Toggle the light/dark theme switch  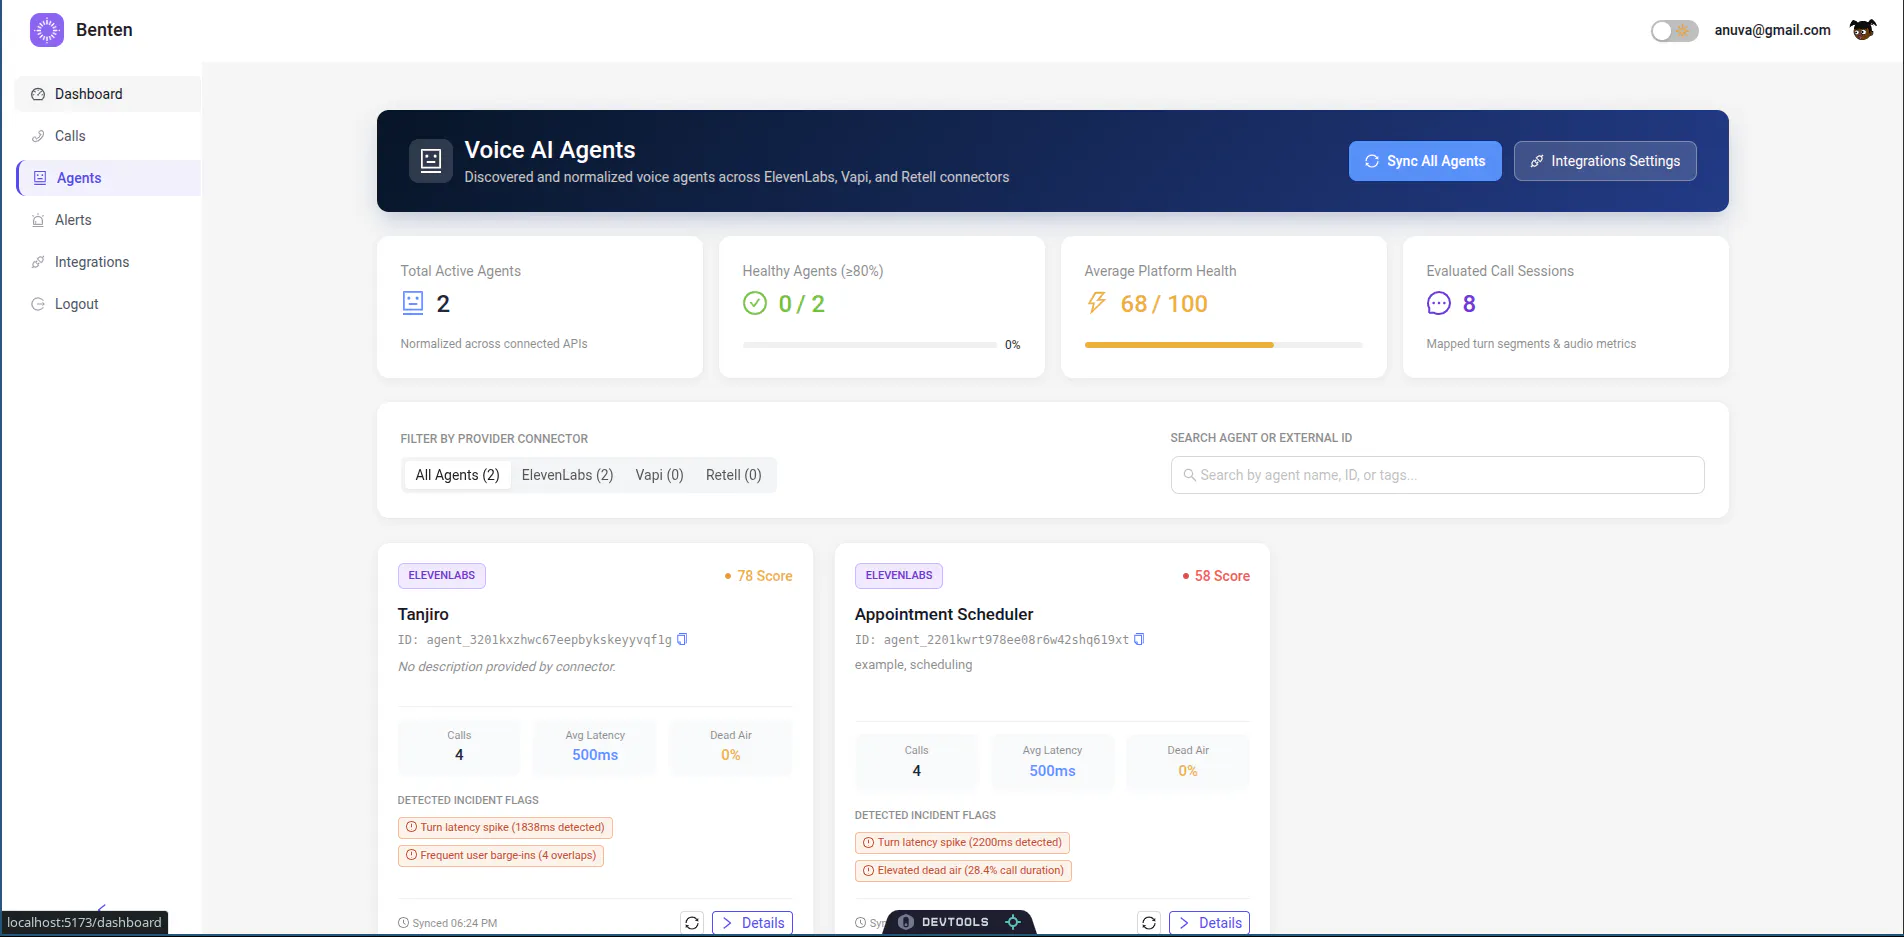(1674, 31)
